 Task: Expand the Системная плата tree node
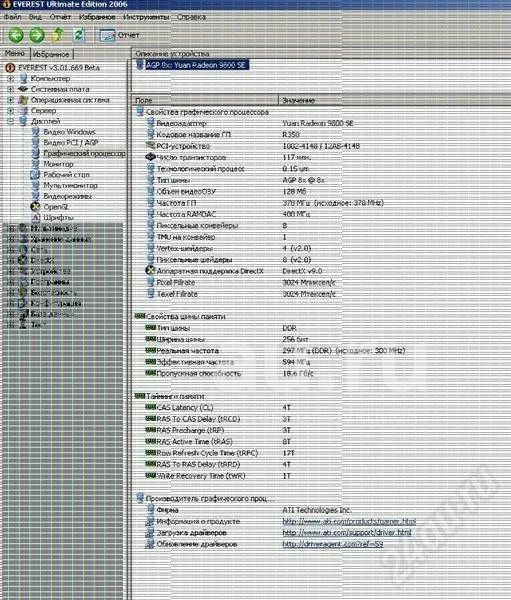11,89
